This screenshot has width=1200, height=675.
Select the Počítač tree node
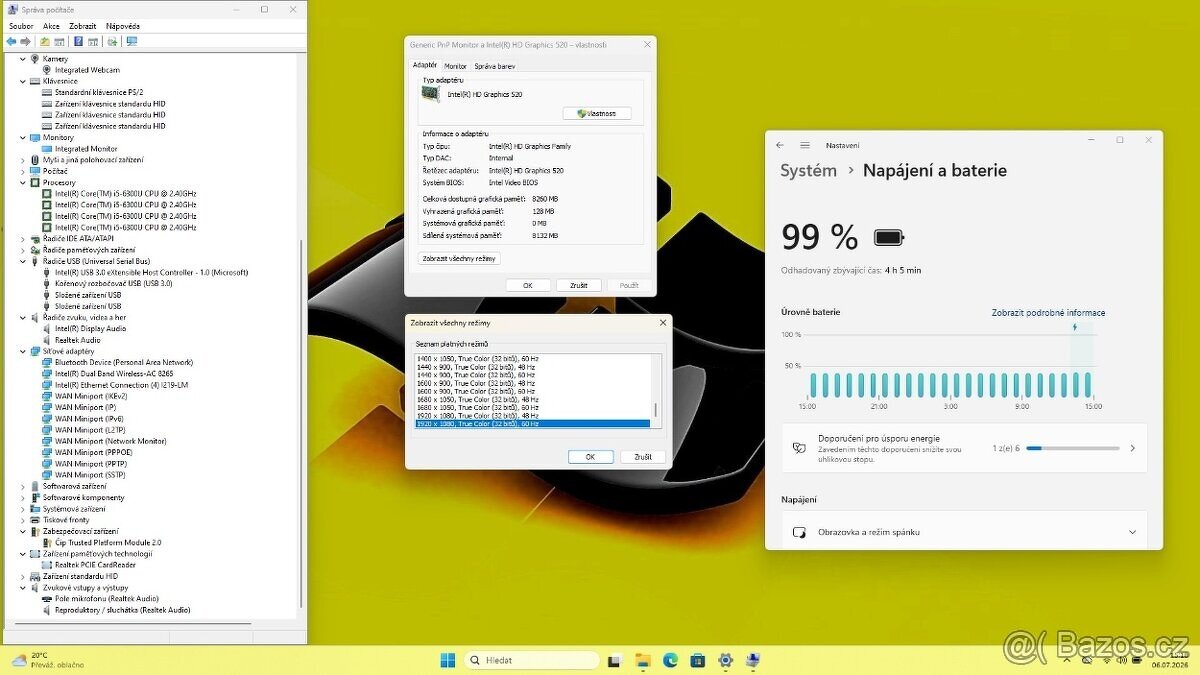pyautogui.click(x=55, y=171)
